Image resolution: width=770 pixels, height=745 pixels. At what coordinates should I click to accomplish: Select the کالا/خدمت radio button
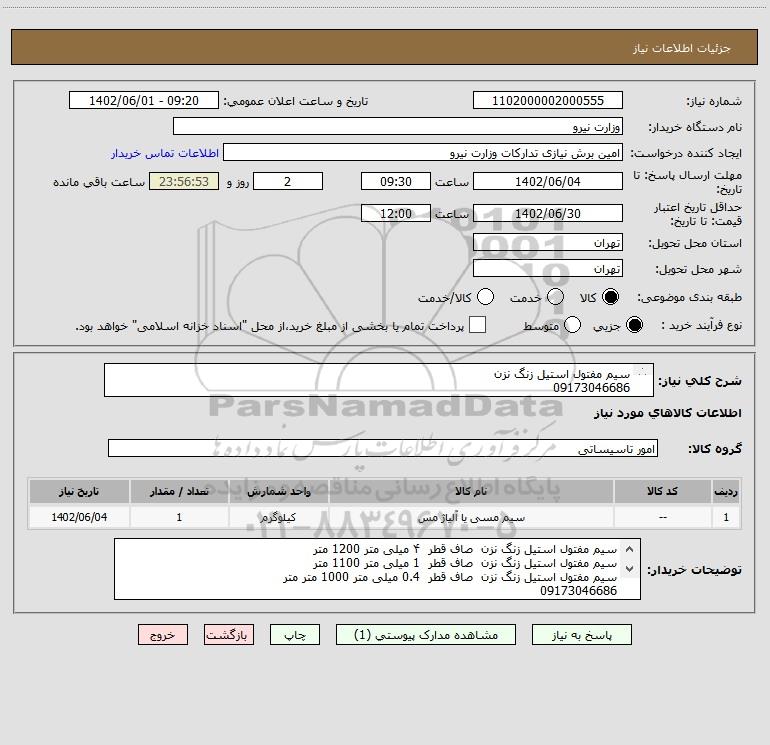point(485,297)
